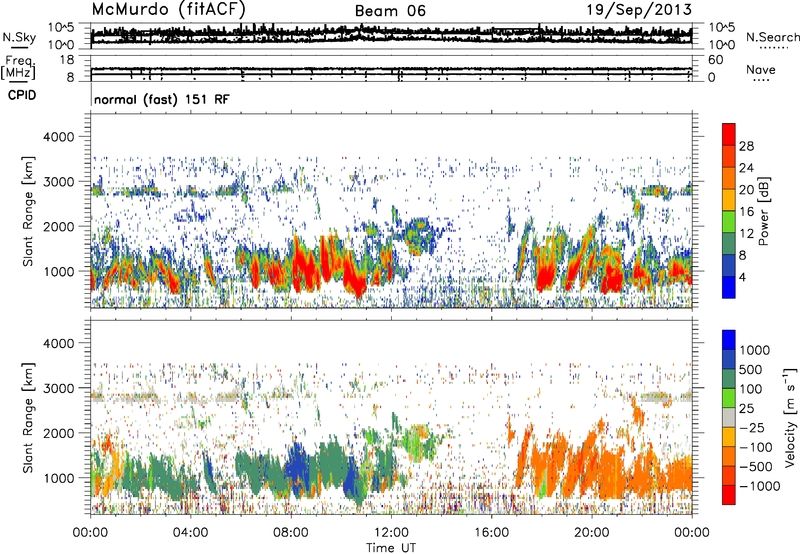The width and height of the screenshot is (800, 554).
Task: Select the 'Freq. [MHz]' axis label
Action: [18, 68]
